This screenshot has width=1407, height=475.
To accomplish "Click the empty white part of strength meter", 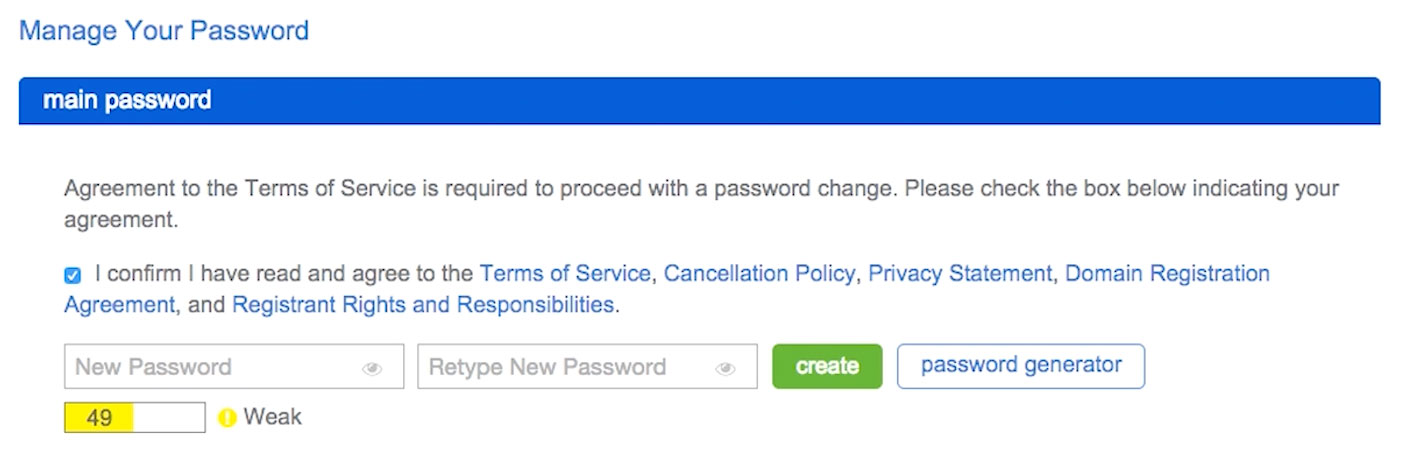I will point(169,418).
